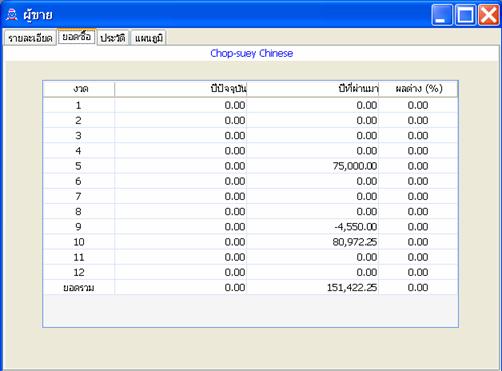502x371 pixels.
Task: Click difference 0.00 in period 5 row
Action: [x=418, y=166]
